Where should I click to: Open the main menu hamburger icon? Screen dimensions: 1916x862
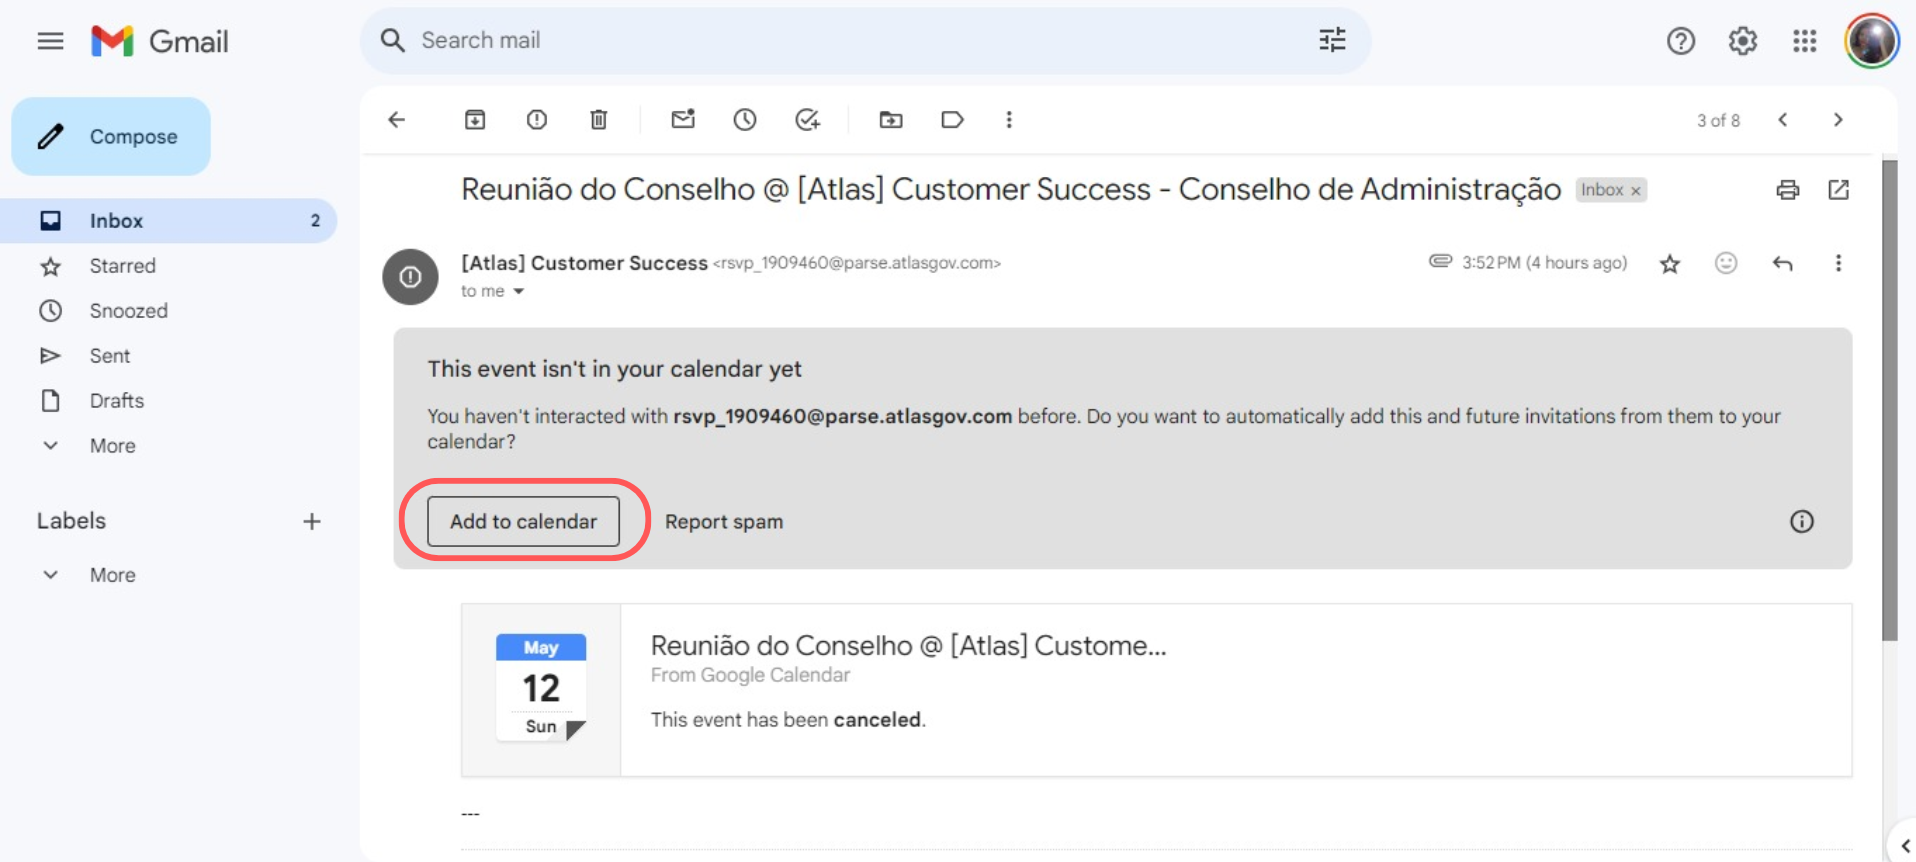click(x=50, y=41)
